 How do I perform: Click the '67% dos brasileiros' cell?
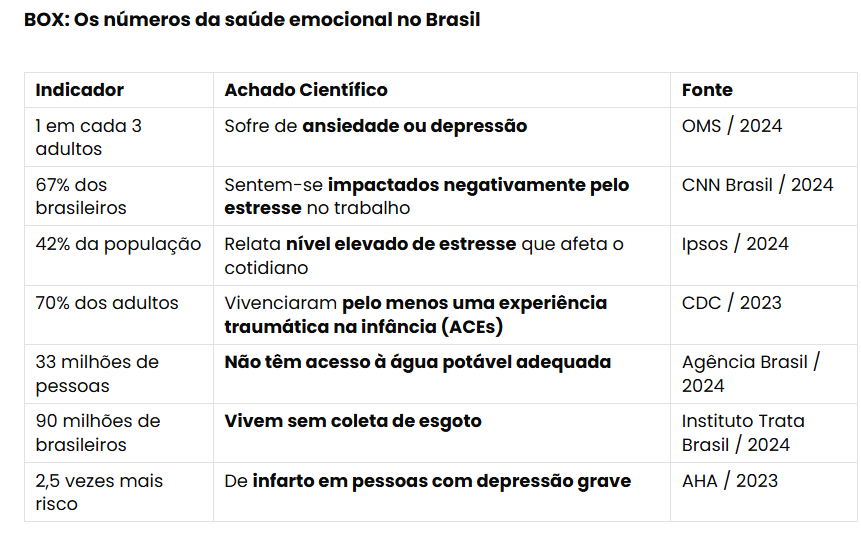click(81, 196)
